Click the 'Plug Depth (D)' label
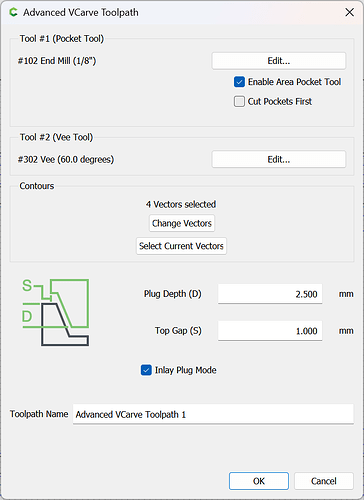 (x=173, y=294)
